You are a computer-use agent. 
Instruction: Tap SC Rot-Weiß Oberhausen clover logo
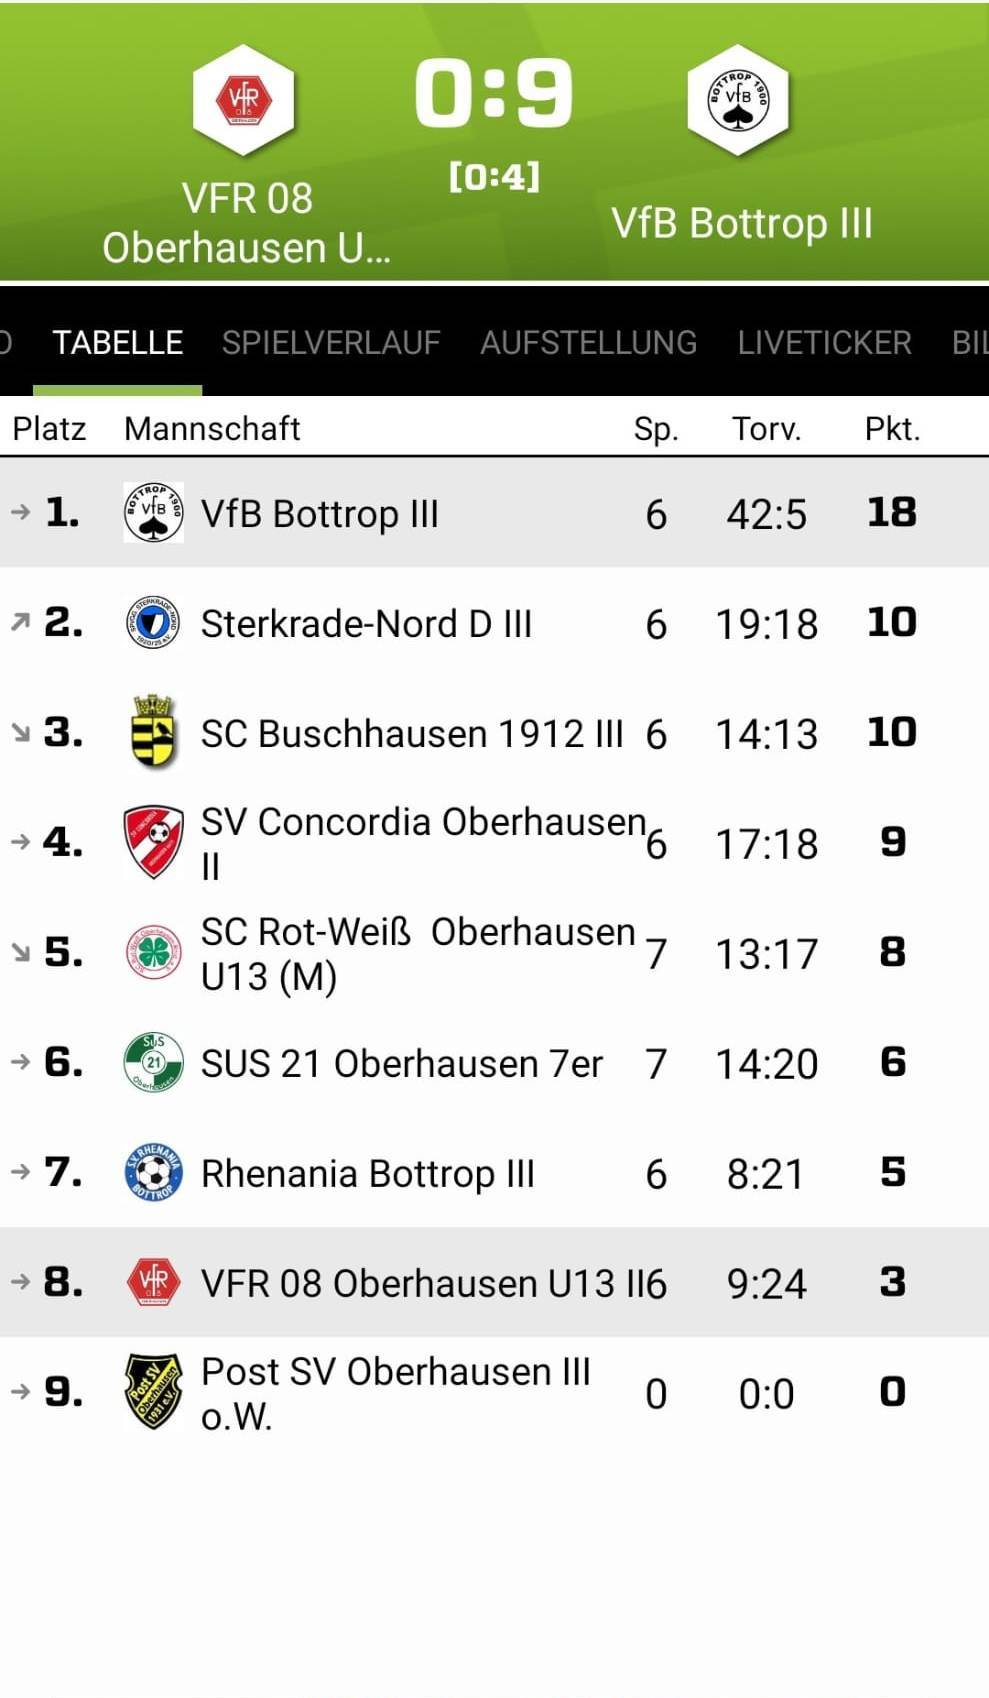tap(153, 952)
